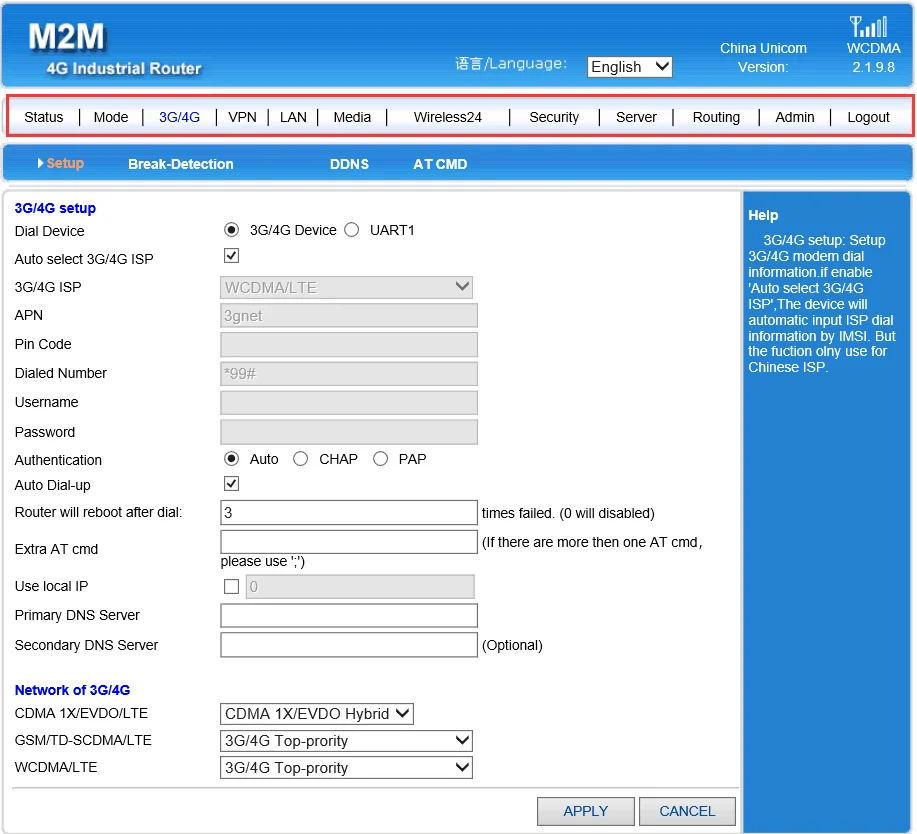Enable the Use local IP checkbox
The image size is (917, 834).
[231, 587]
